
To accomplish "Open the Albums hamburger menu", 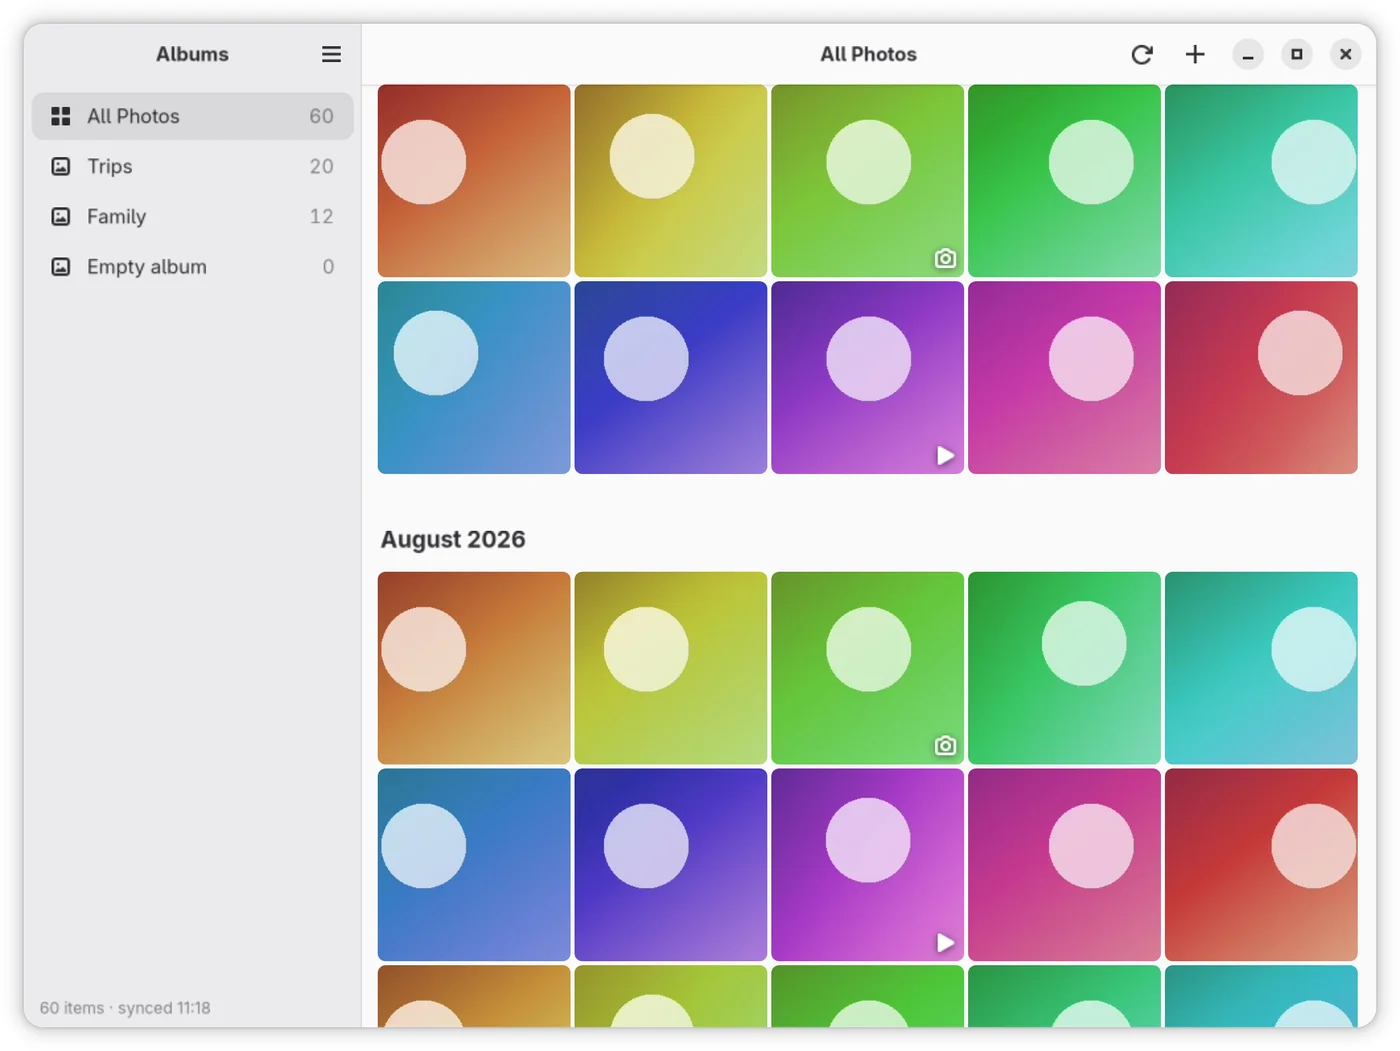I will [331, 54].
